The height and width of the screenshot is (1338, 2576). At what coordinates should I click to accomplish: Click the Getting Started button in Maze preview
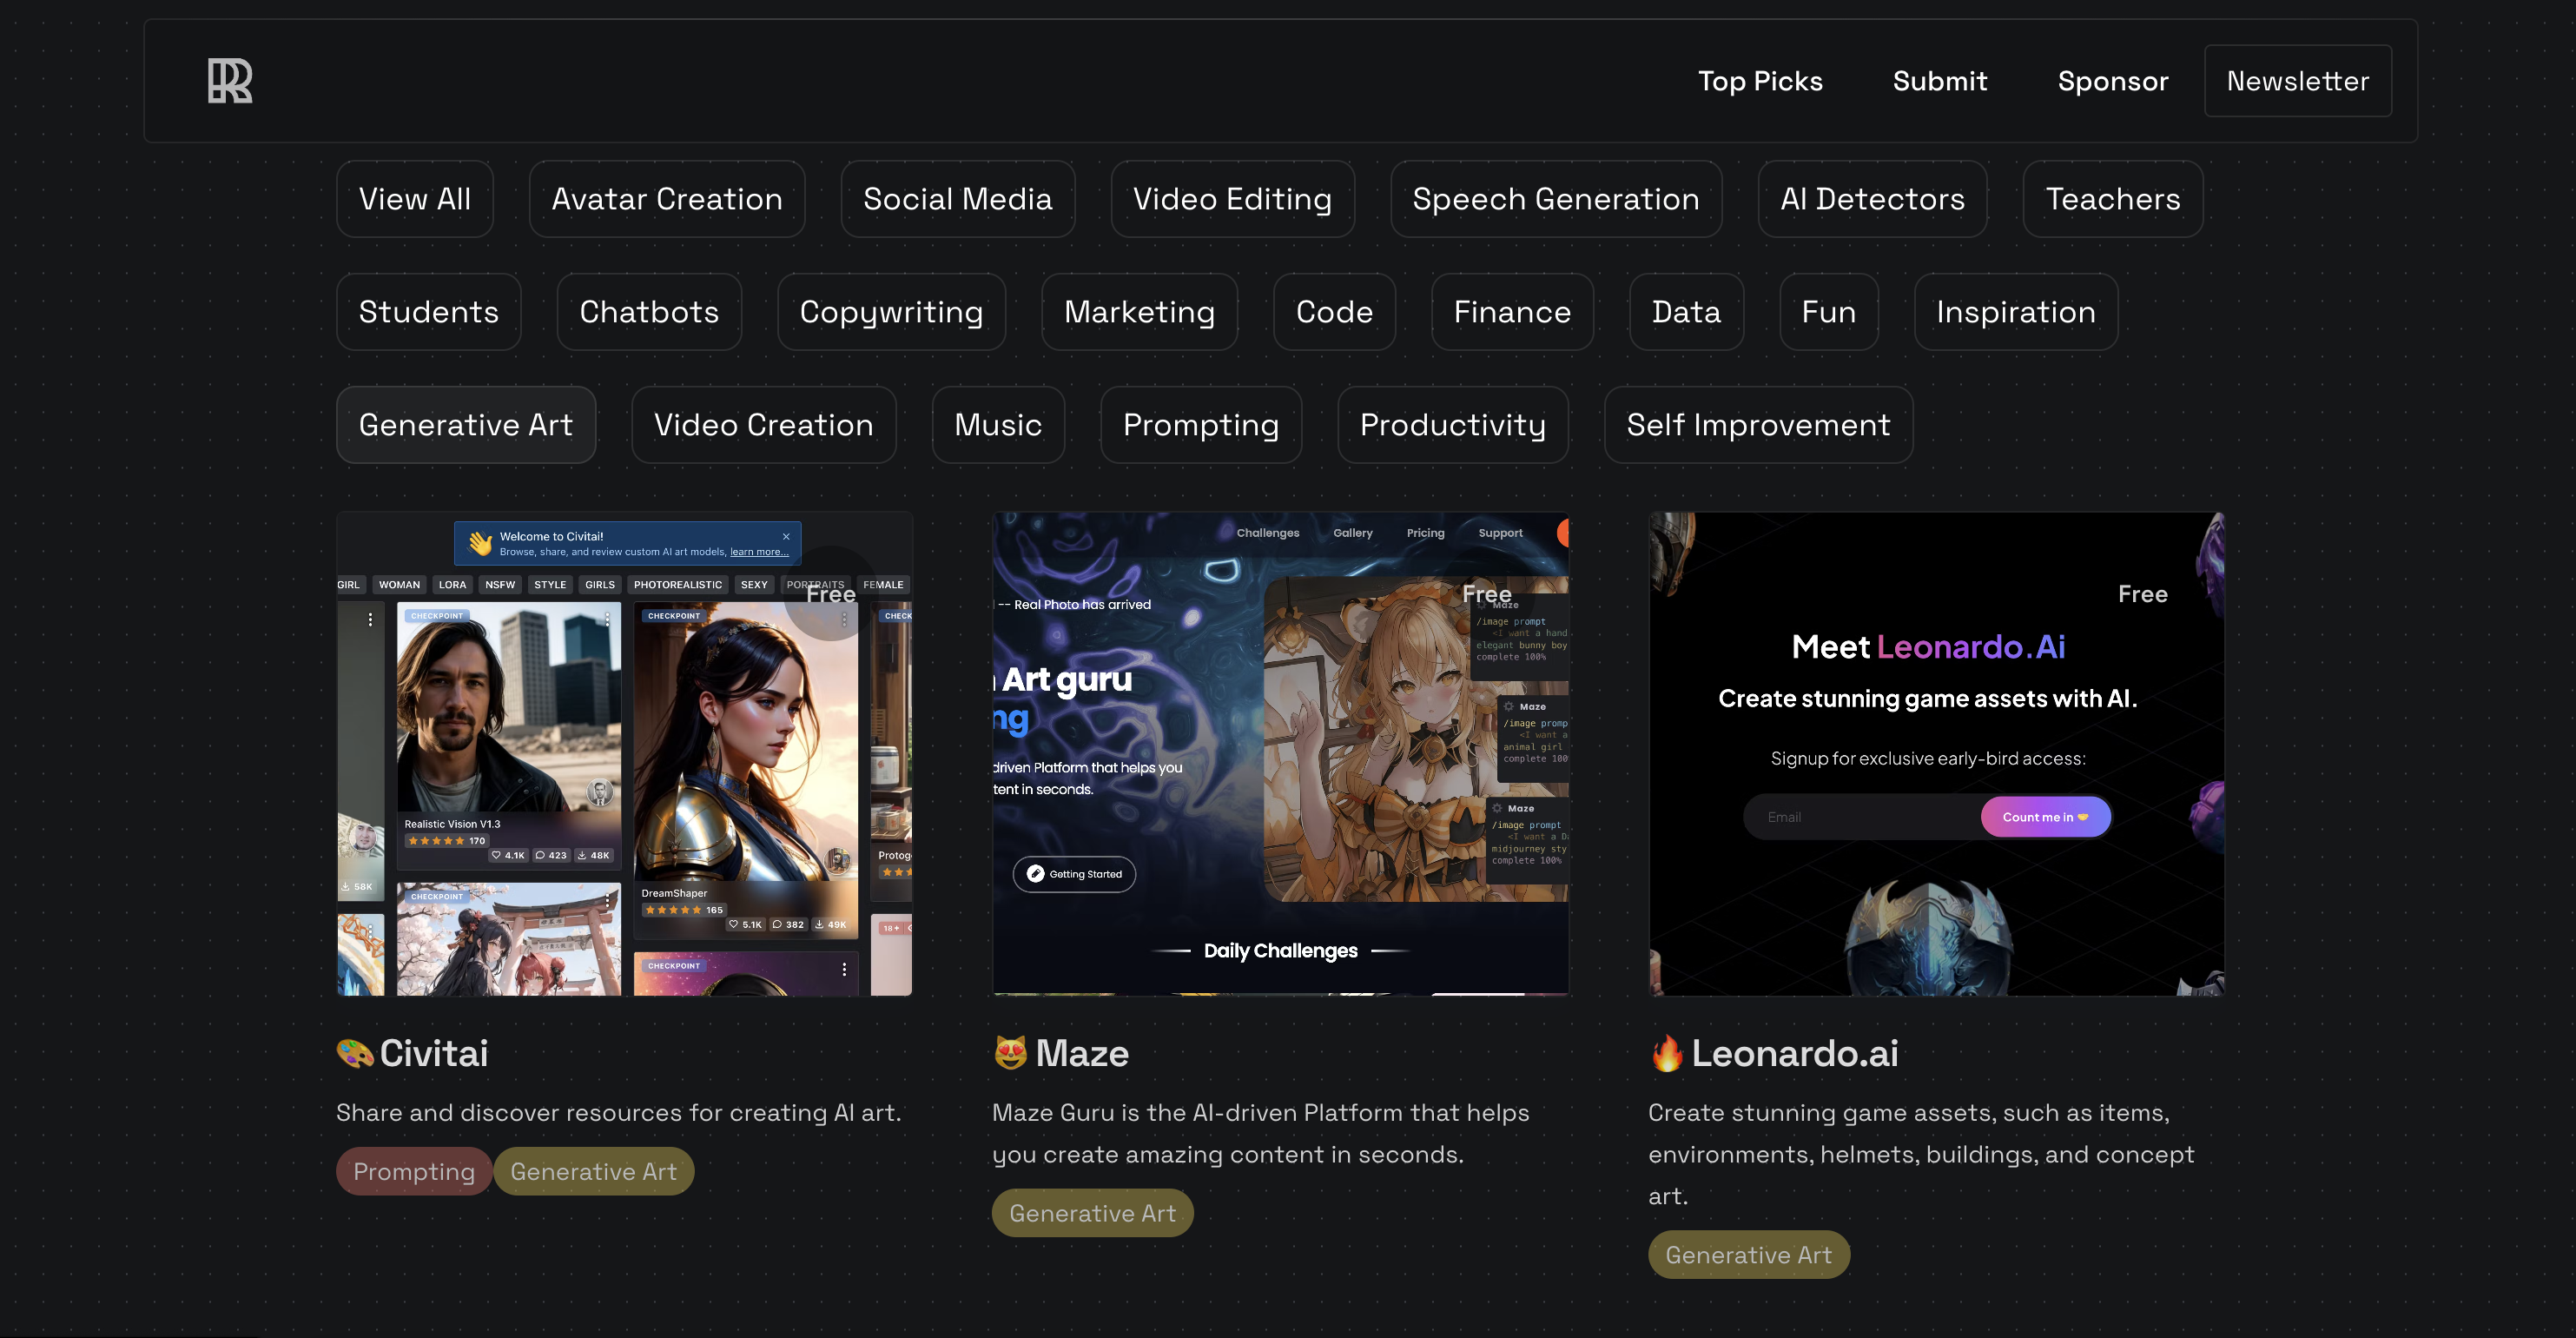[1075, 874]
